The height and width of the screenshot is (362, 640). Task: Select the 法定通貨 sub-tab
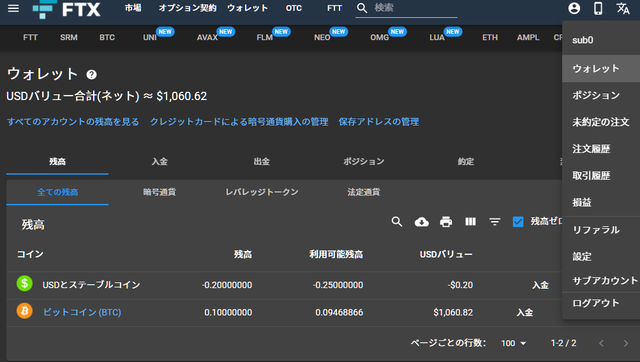click(363, 192)
